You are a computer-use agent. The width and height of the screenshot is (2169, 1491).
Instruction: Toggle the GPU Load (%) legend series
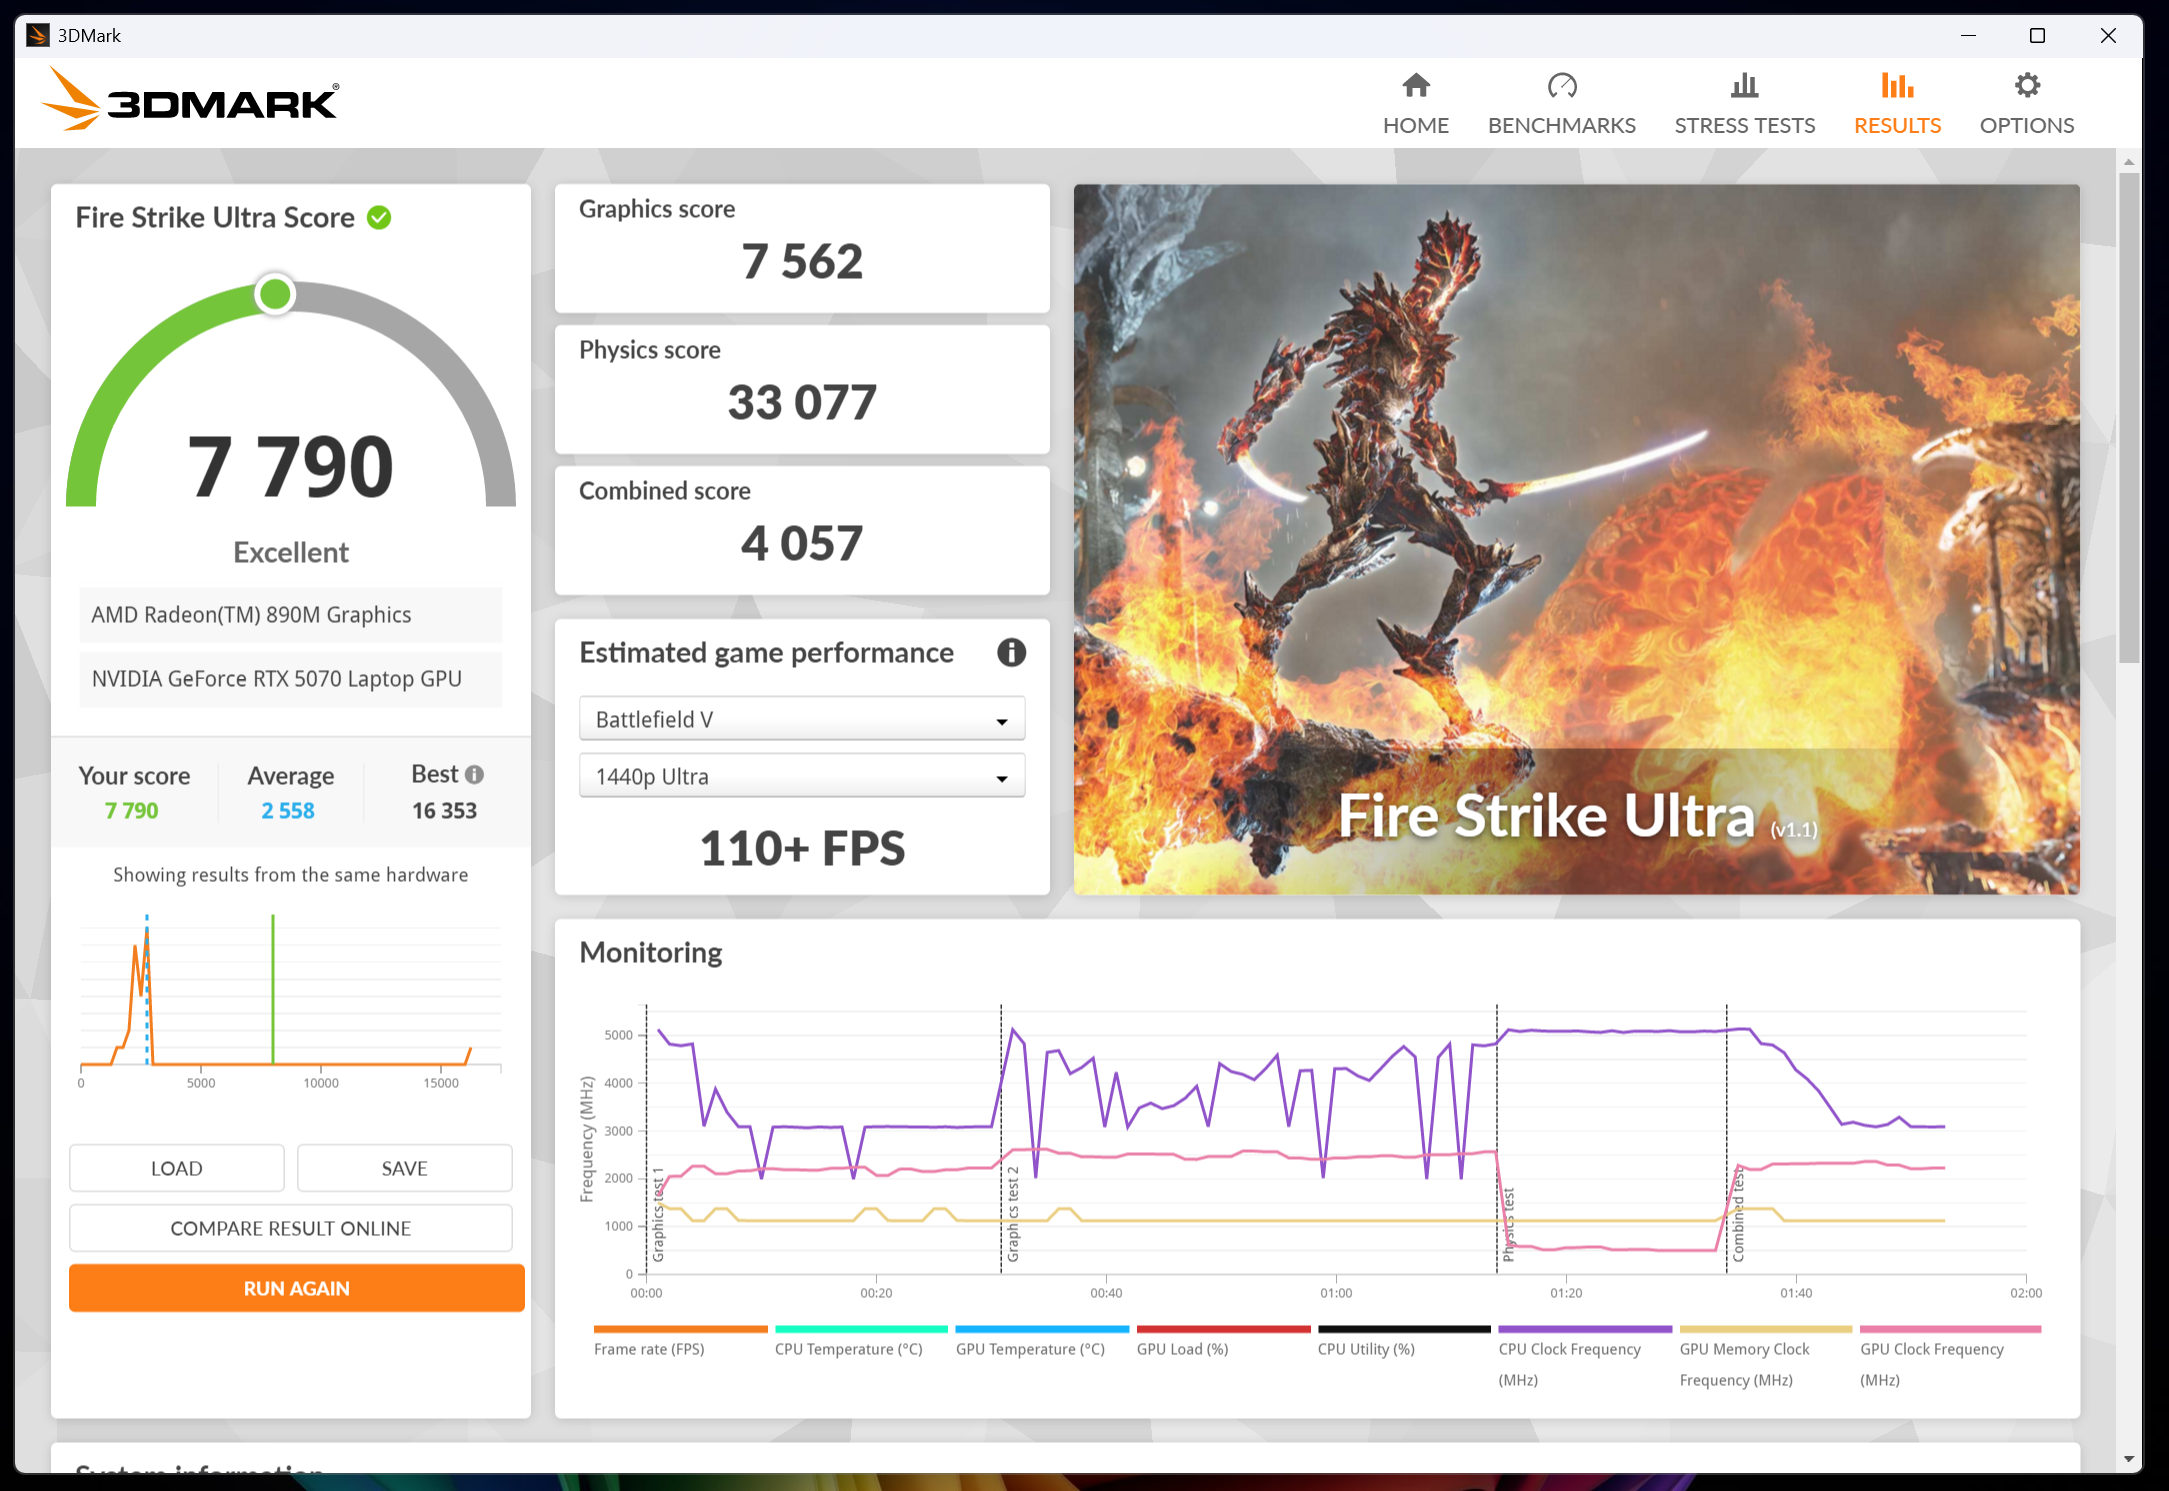point(1223,1341)
